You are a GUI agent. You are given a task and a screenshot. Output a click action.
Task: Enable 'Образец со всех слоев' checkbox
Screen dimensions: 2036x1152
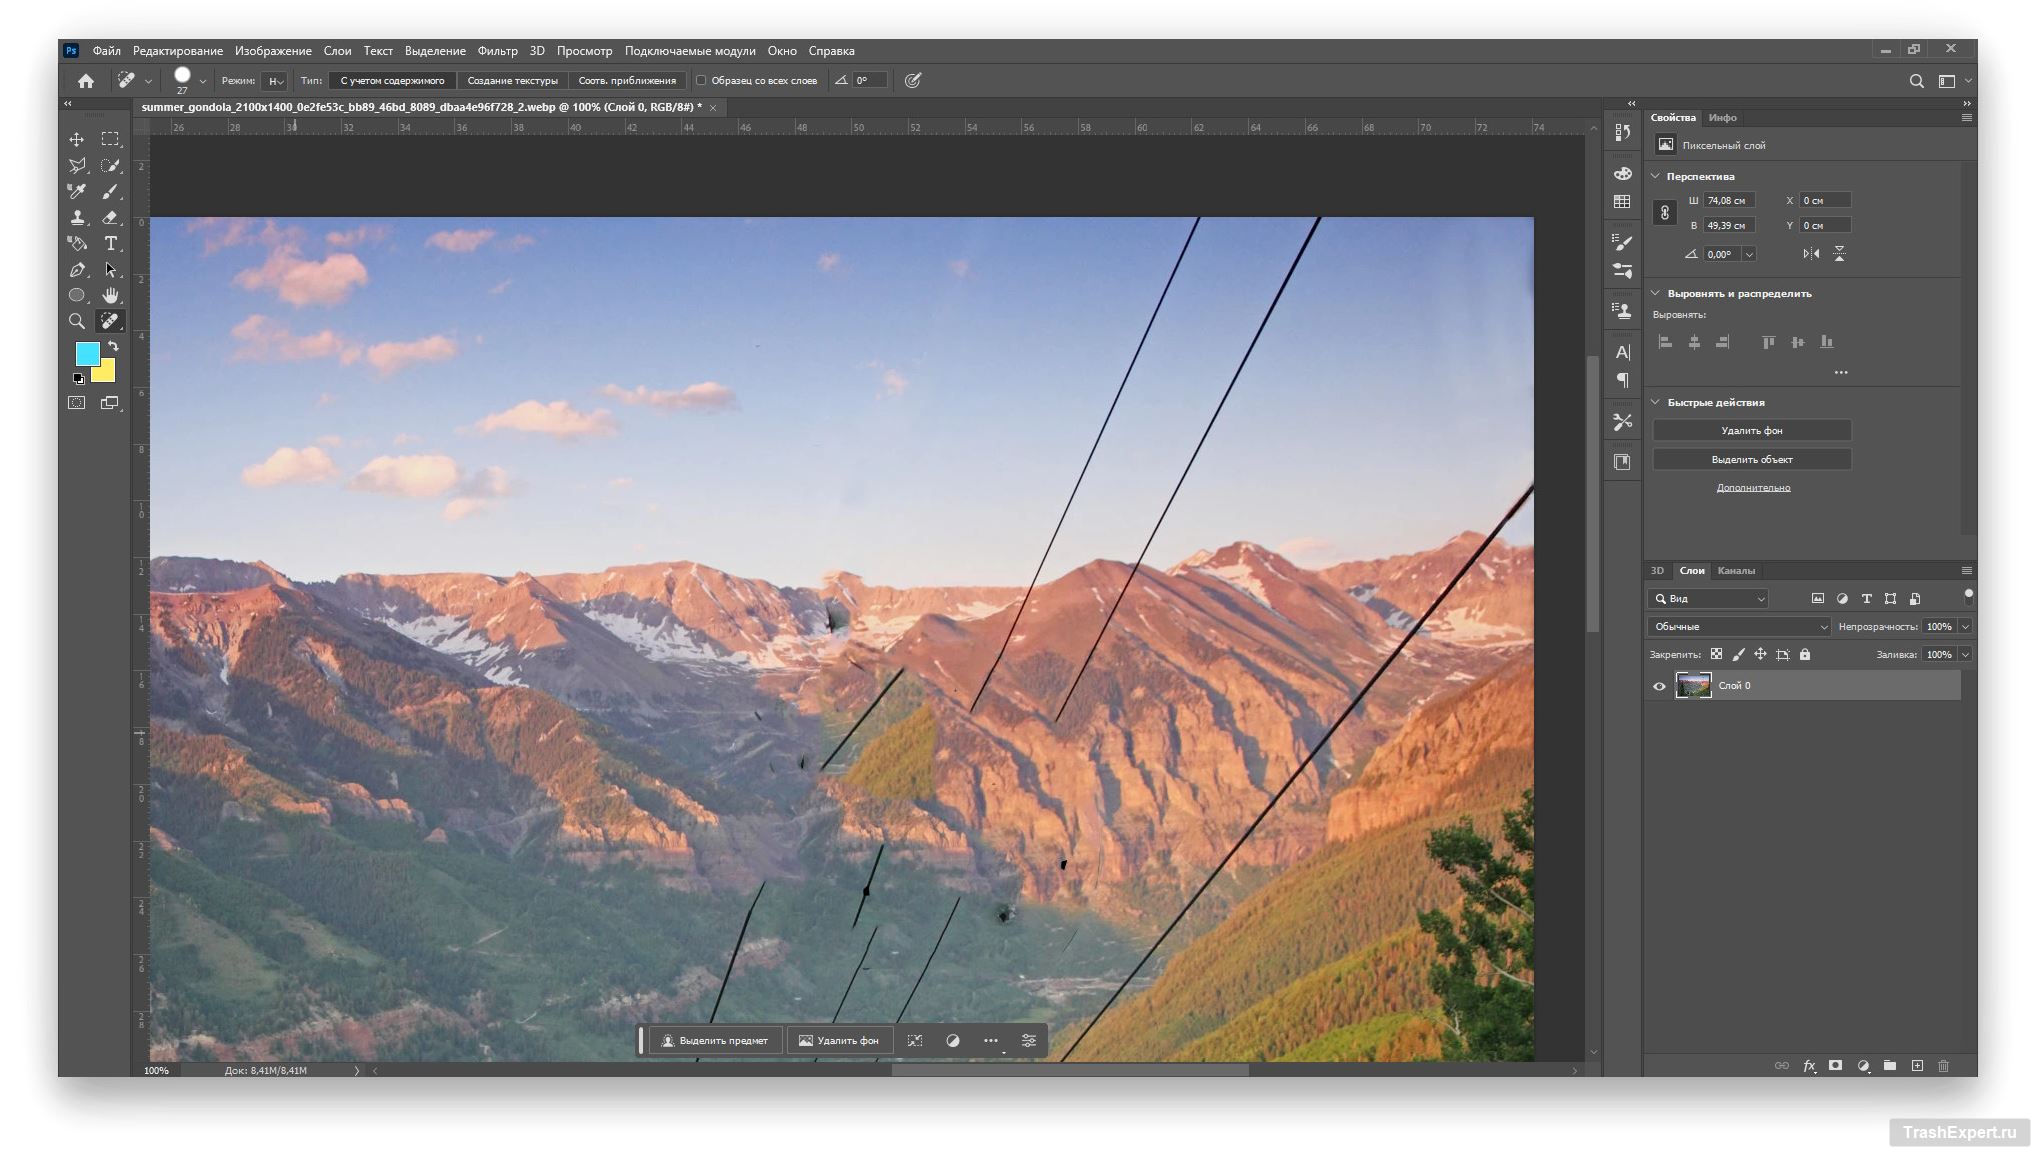701,81
